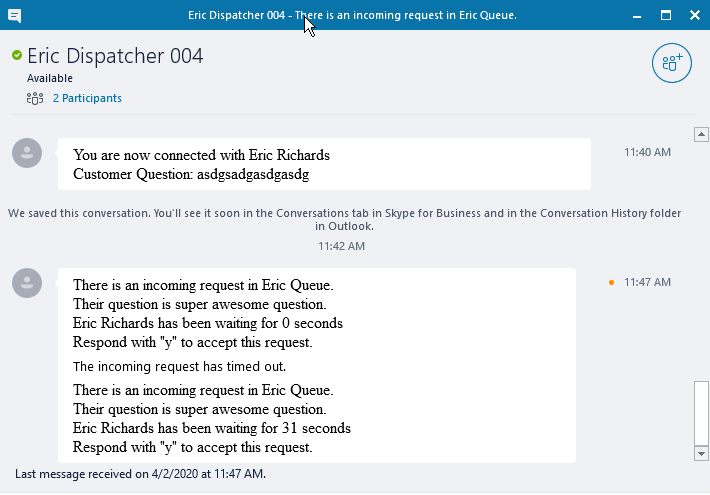Screen dimensions: 710x495
Task: Click the orange unread dot near 11:47 AM
Action: pos(611,283)
